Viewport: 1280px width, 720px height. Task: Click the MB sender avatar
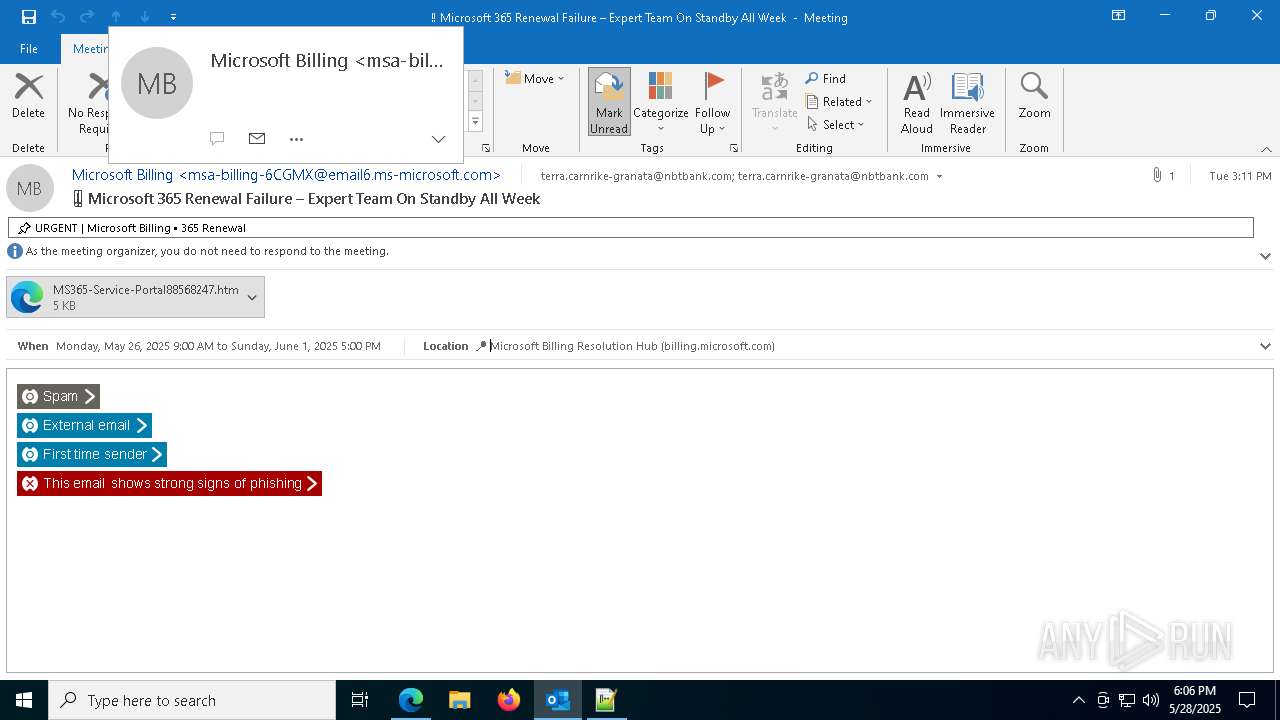(x=30, y=188)
